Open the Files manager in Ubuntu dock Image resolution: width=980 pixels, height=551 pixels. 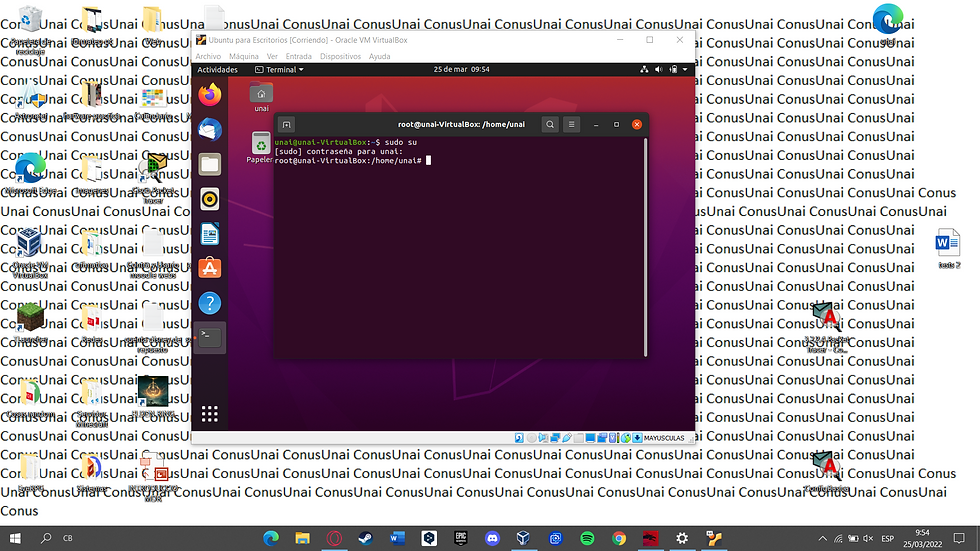[x=210, y=164]
